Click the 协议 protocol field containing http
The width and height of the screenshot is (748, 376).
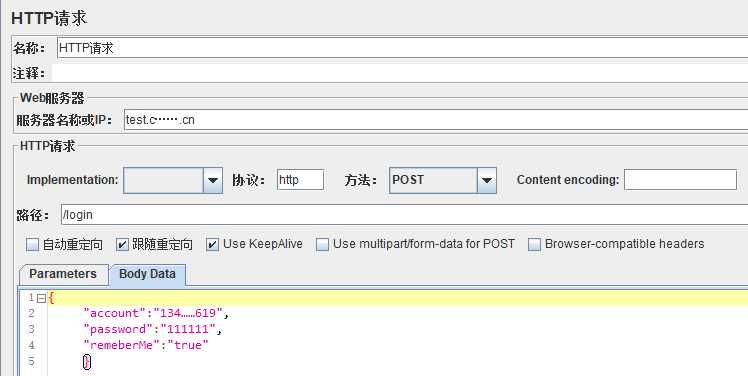300,180
